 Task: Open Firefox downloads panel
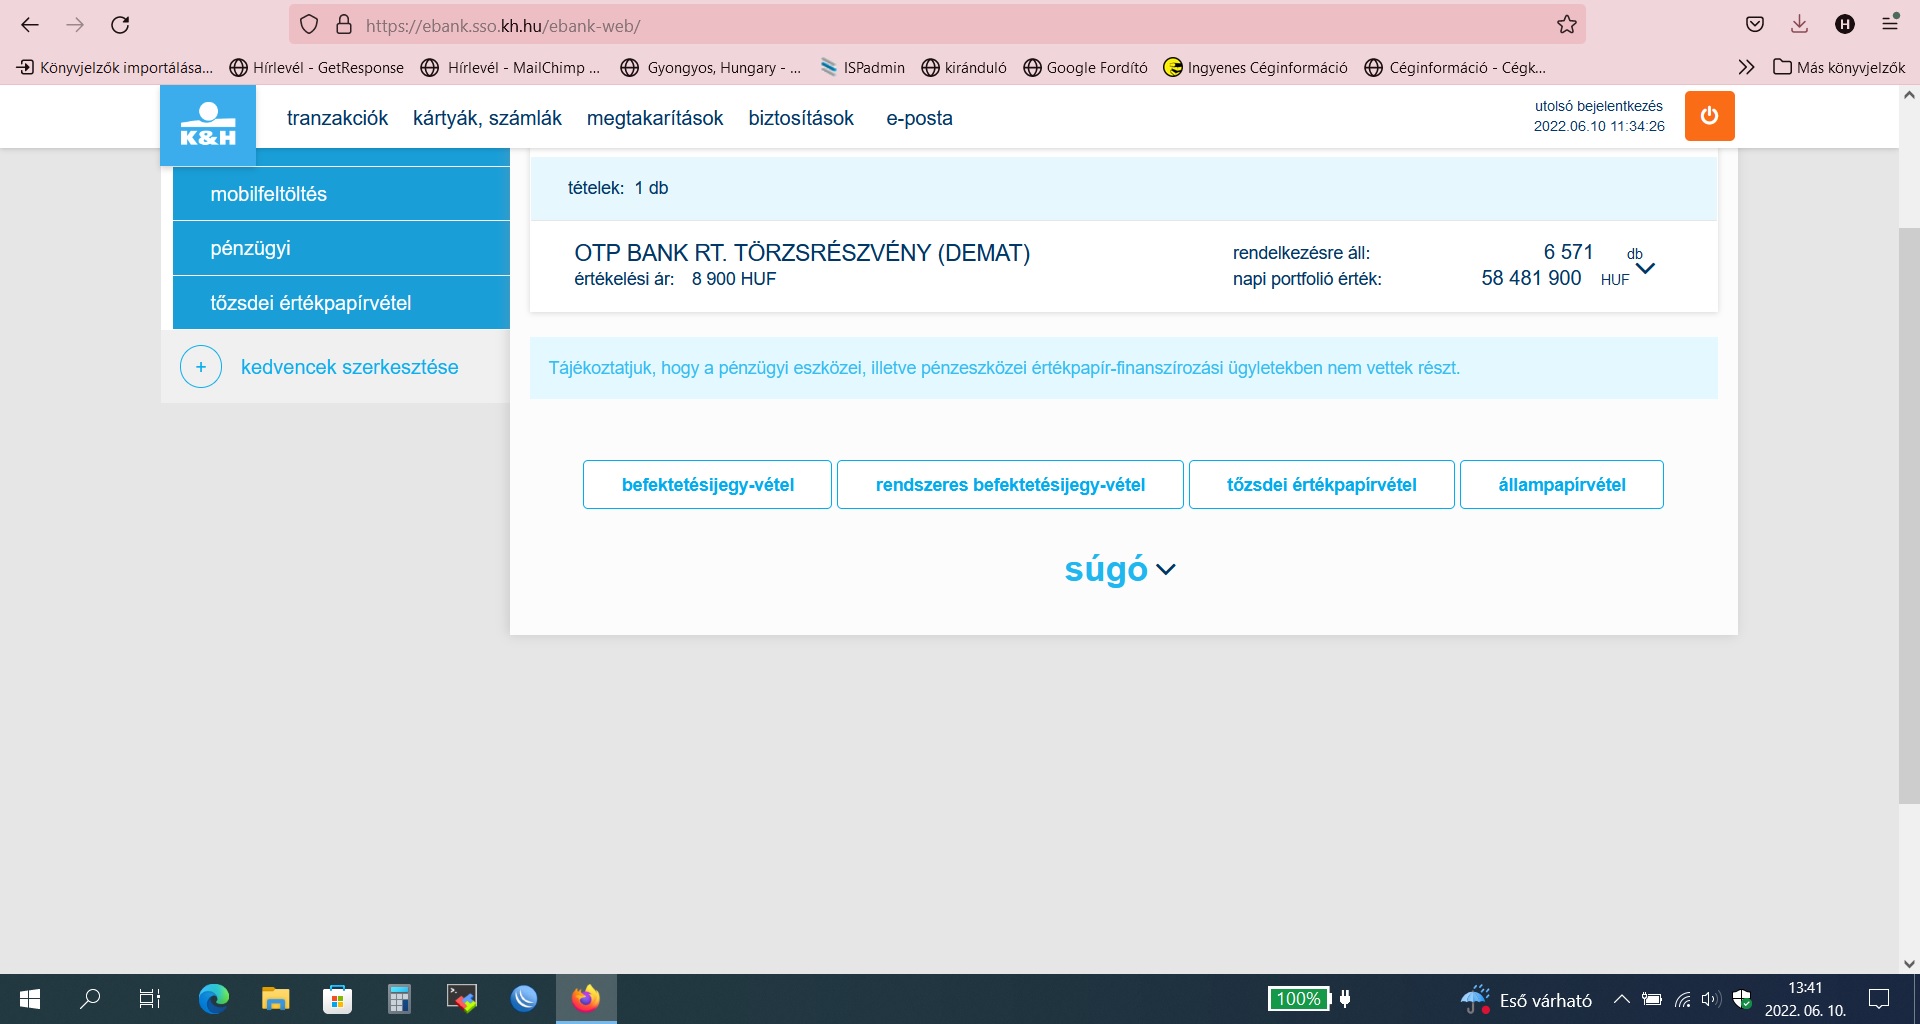tap(1799, 25)
